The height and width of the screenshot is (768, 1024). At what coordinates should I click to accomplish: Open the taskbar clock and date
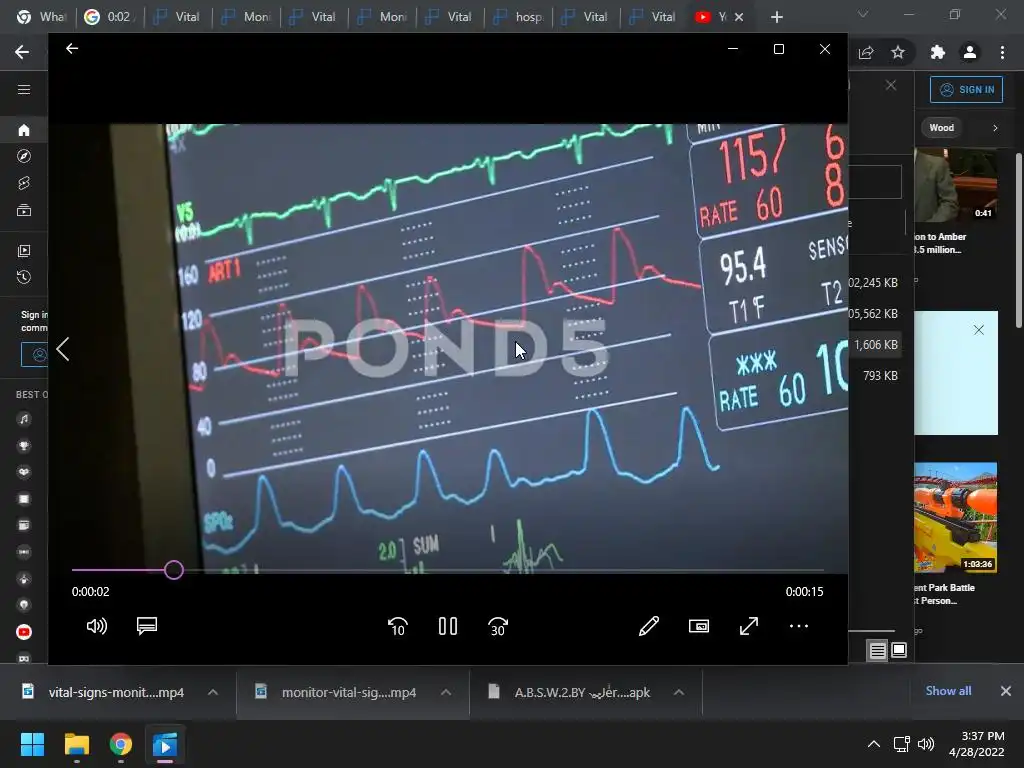[x=976, y=744]
